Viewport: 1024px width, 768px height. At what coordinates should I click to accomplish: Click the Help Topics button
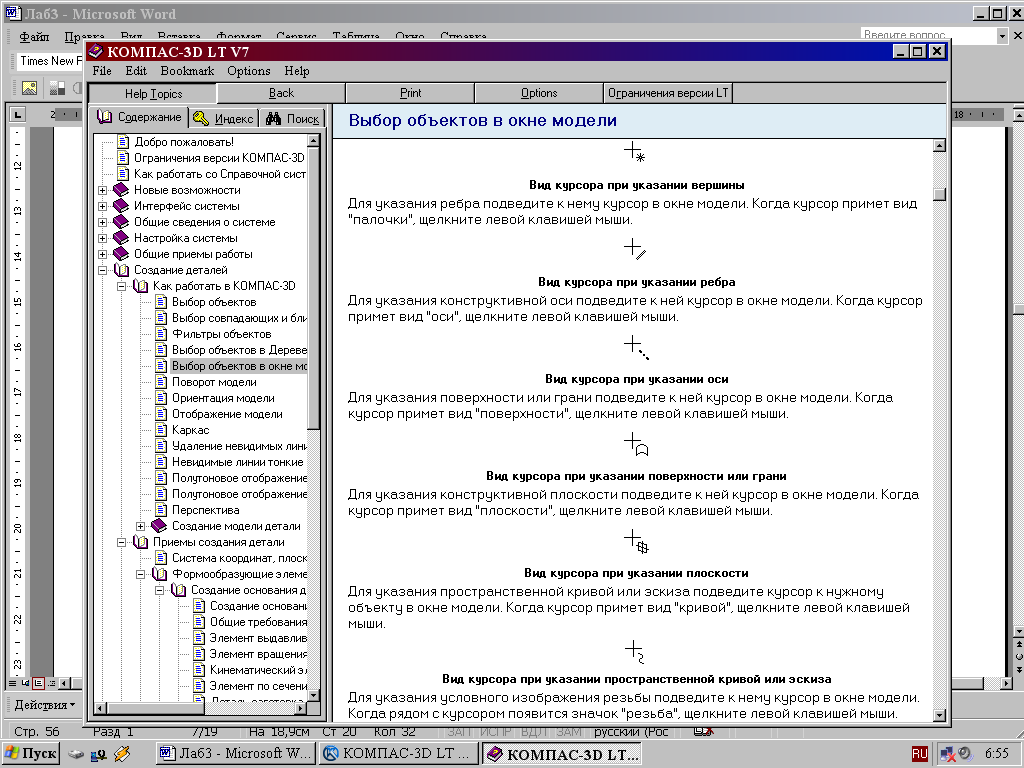pyautogui.click(x=153, y=93)
